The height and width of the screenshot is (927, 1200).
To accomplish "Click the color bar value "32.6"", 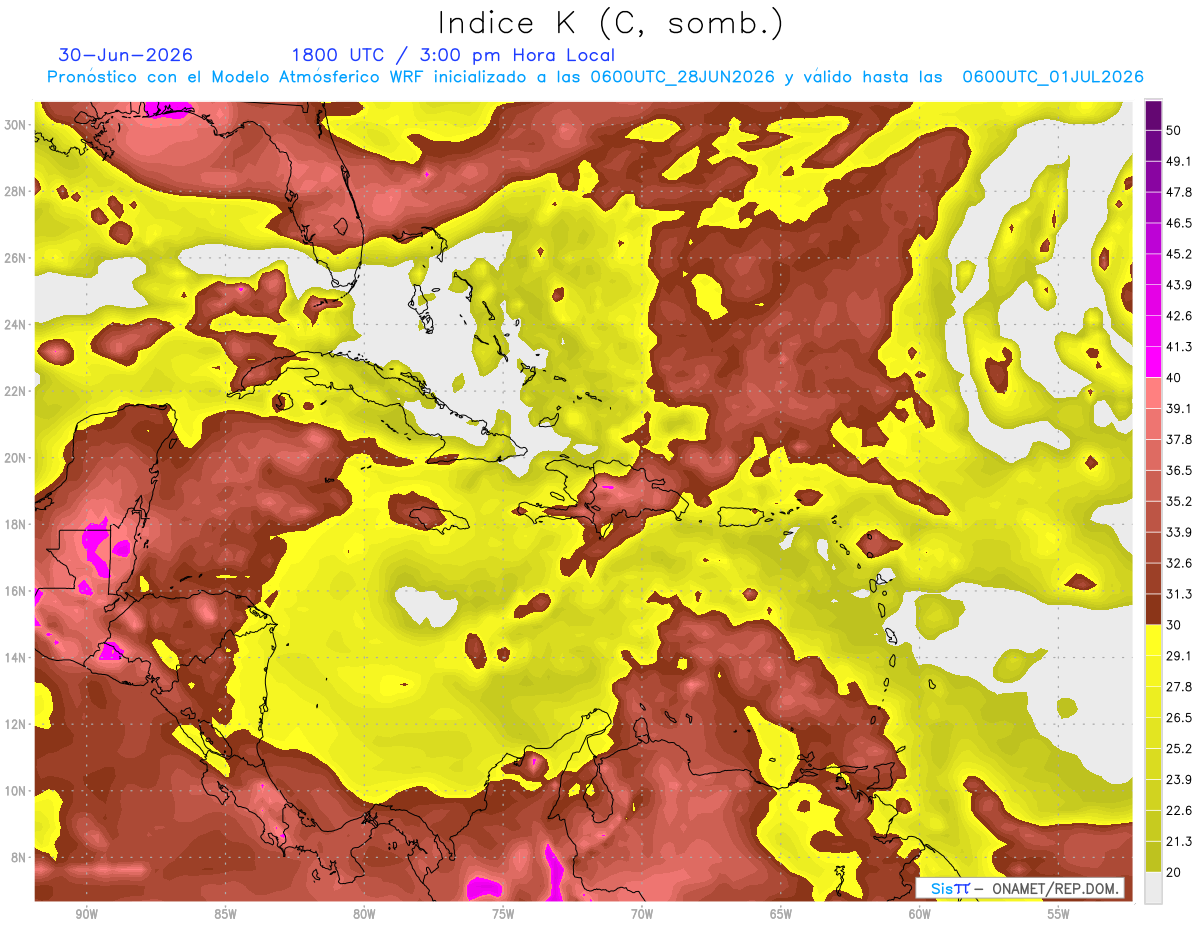I will tap(1178, 563).
